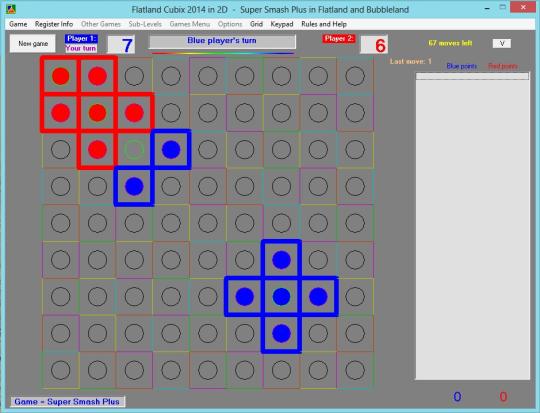
Task: Open the Sub-Levels menu
Action: pyautogui.click(x=145, y=24)
